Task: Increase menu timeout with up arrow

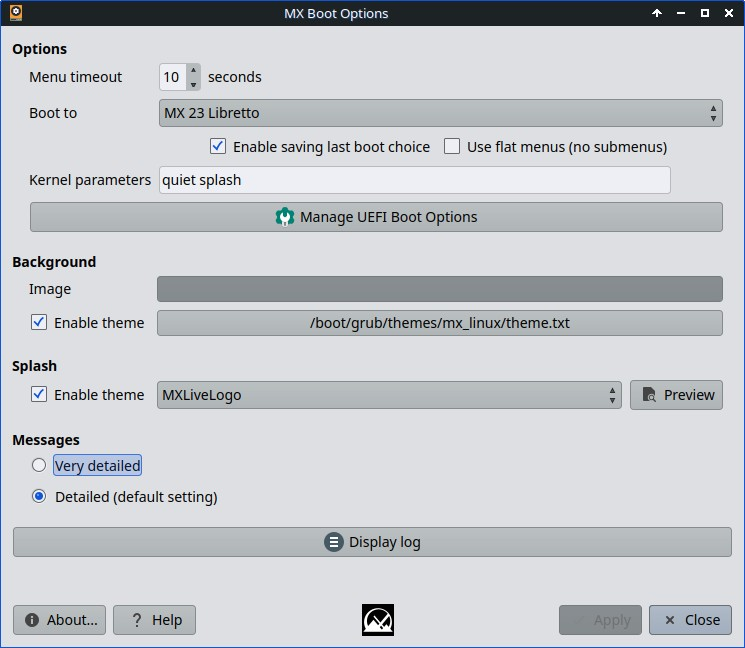Action: pyautogui.click(x=193, y=71)
